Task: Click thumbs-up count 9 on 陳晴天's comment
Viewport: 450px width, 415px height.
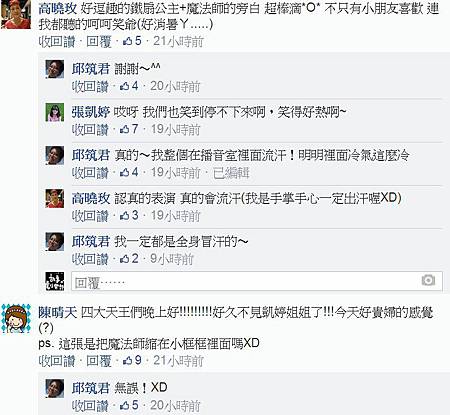Action: pos(132,361)
